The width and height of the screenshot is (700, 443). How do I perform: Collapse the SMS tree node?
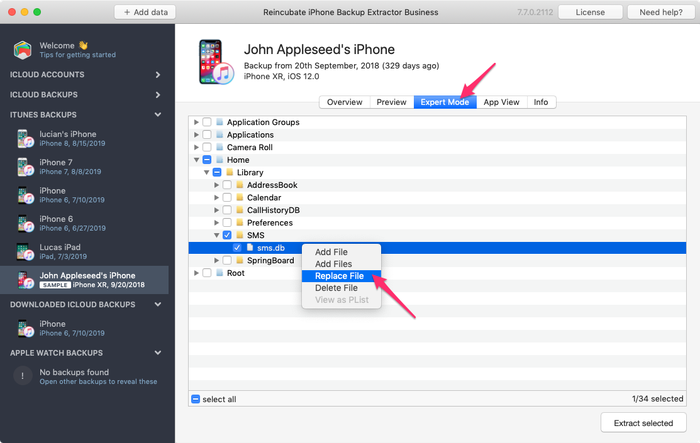click(217, 235)
